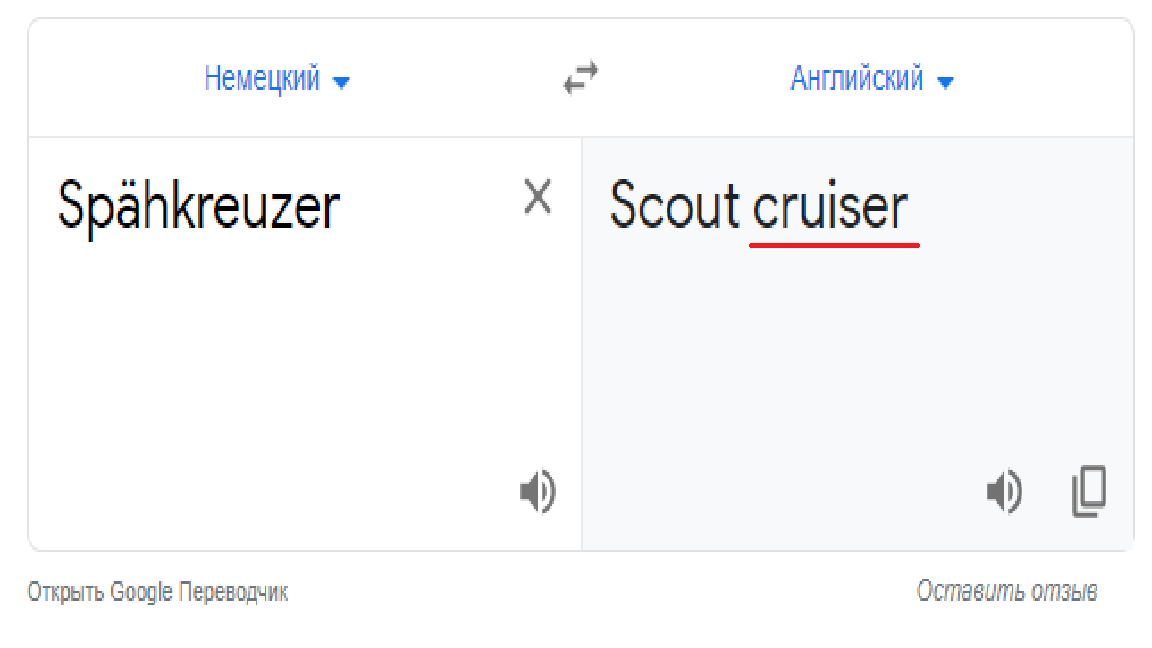This screenshot has height=648, width=1152.
Task: Follow the Оставить отзыв feedback link
Action: click(x=1007, y=591)
